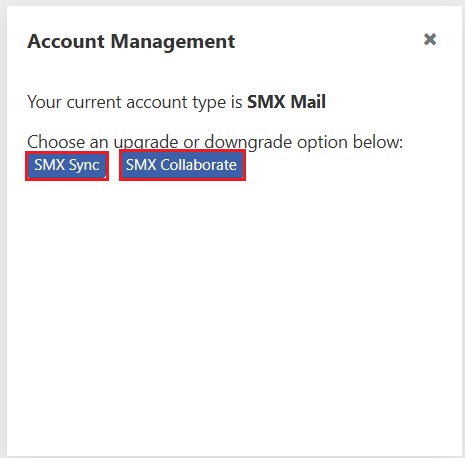Screen dimensions: 465x458
Task: Select the SMX Collaborate upgrade option
Action: click(x=182, y=165)
